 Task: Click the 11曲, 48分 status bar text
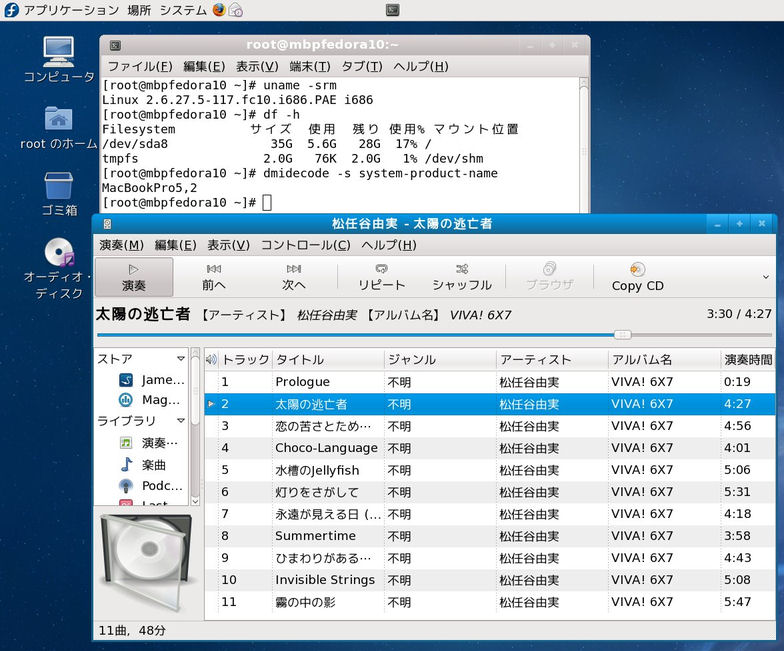[x=132, y=630]
